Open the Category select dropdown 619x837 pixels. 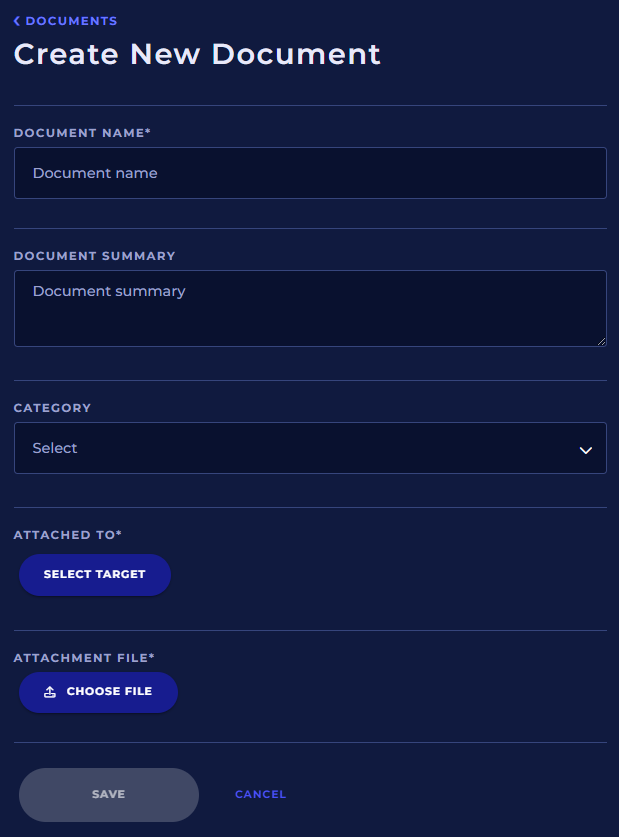[x=310, y=448]
